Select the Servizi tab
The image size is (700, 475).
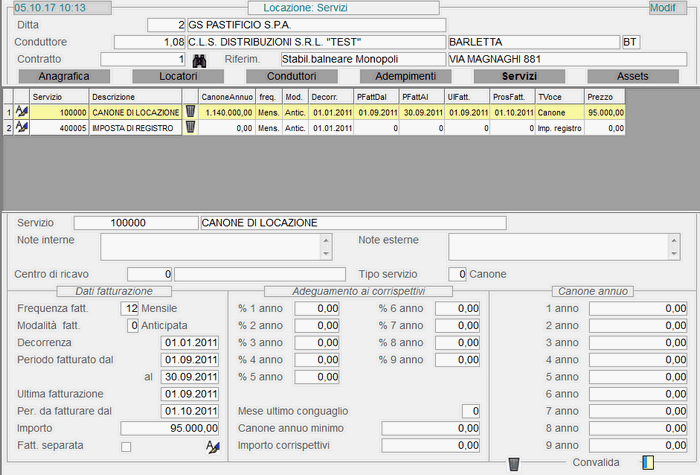coord(519,76)
